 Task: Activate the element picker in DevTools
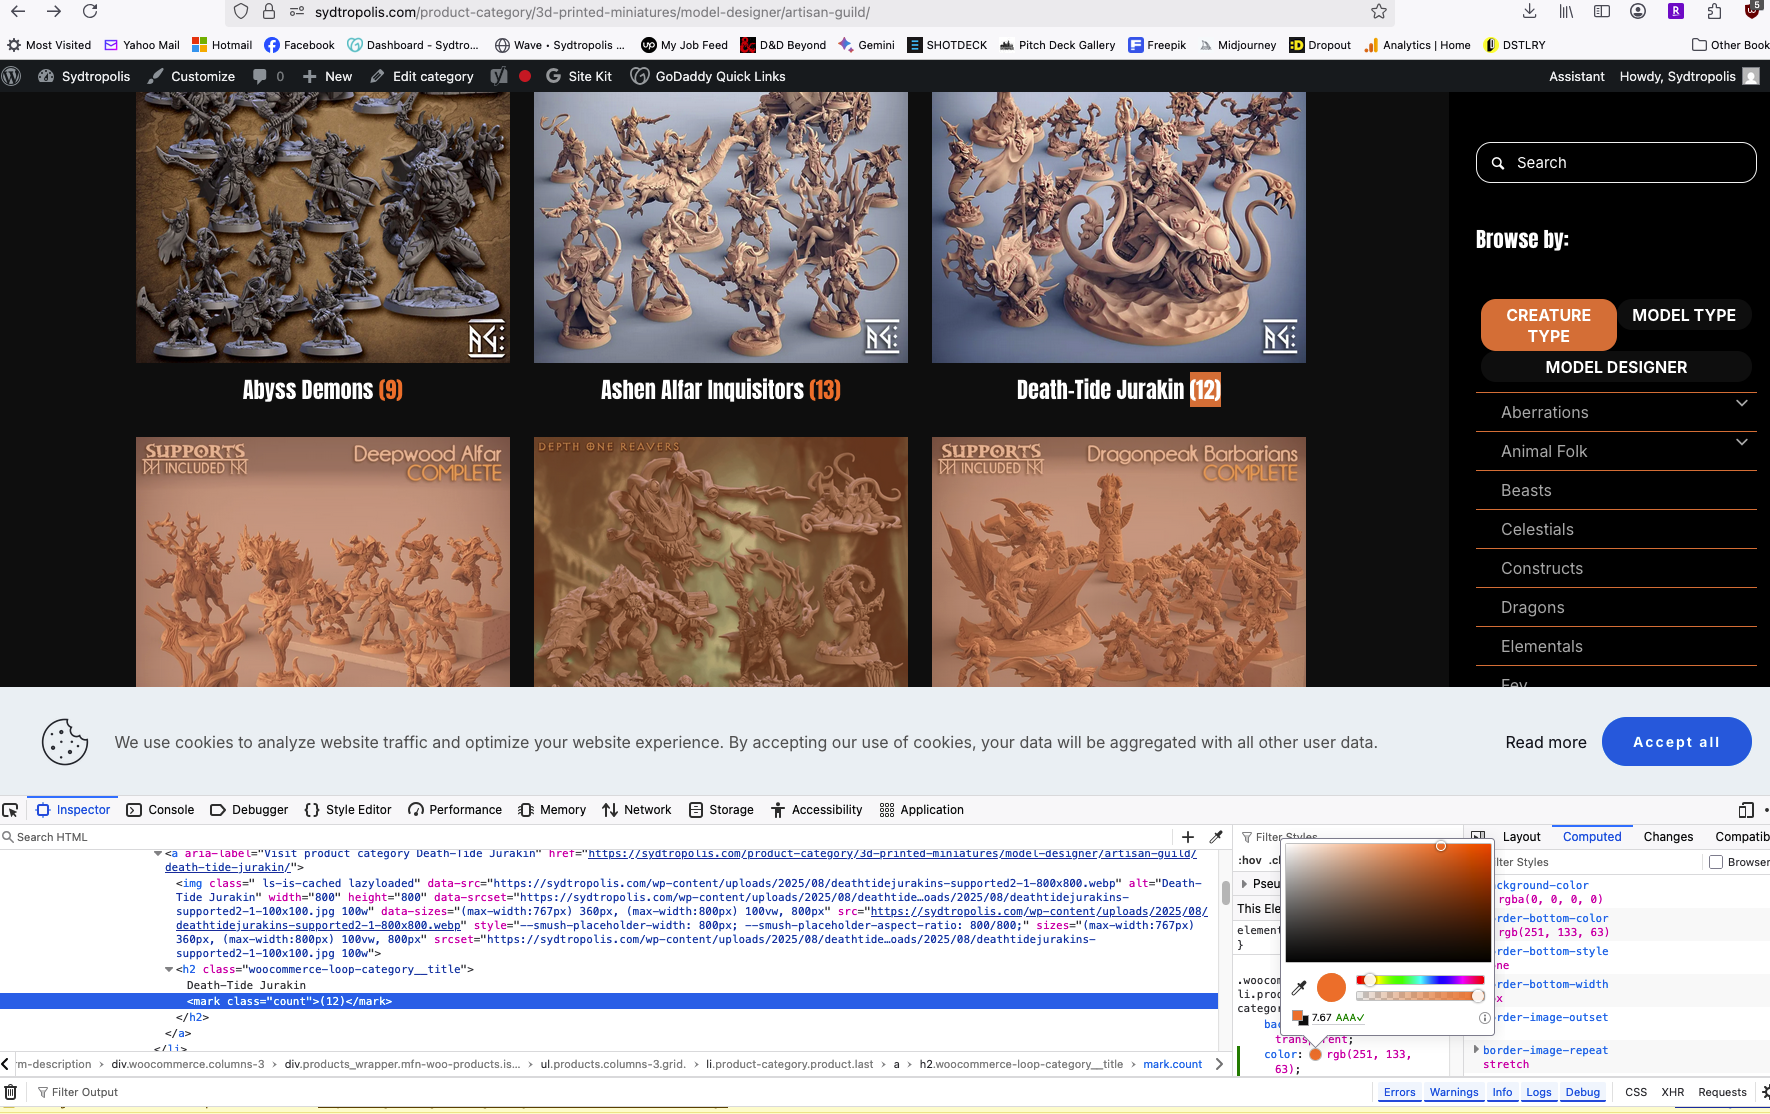coord(11,810)
